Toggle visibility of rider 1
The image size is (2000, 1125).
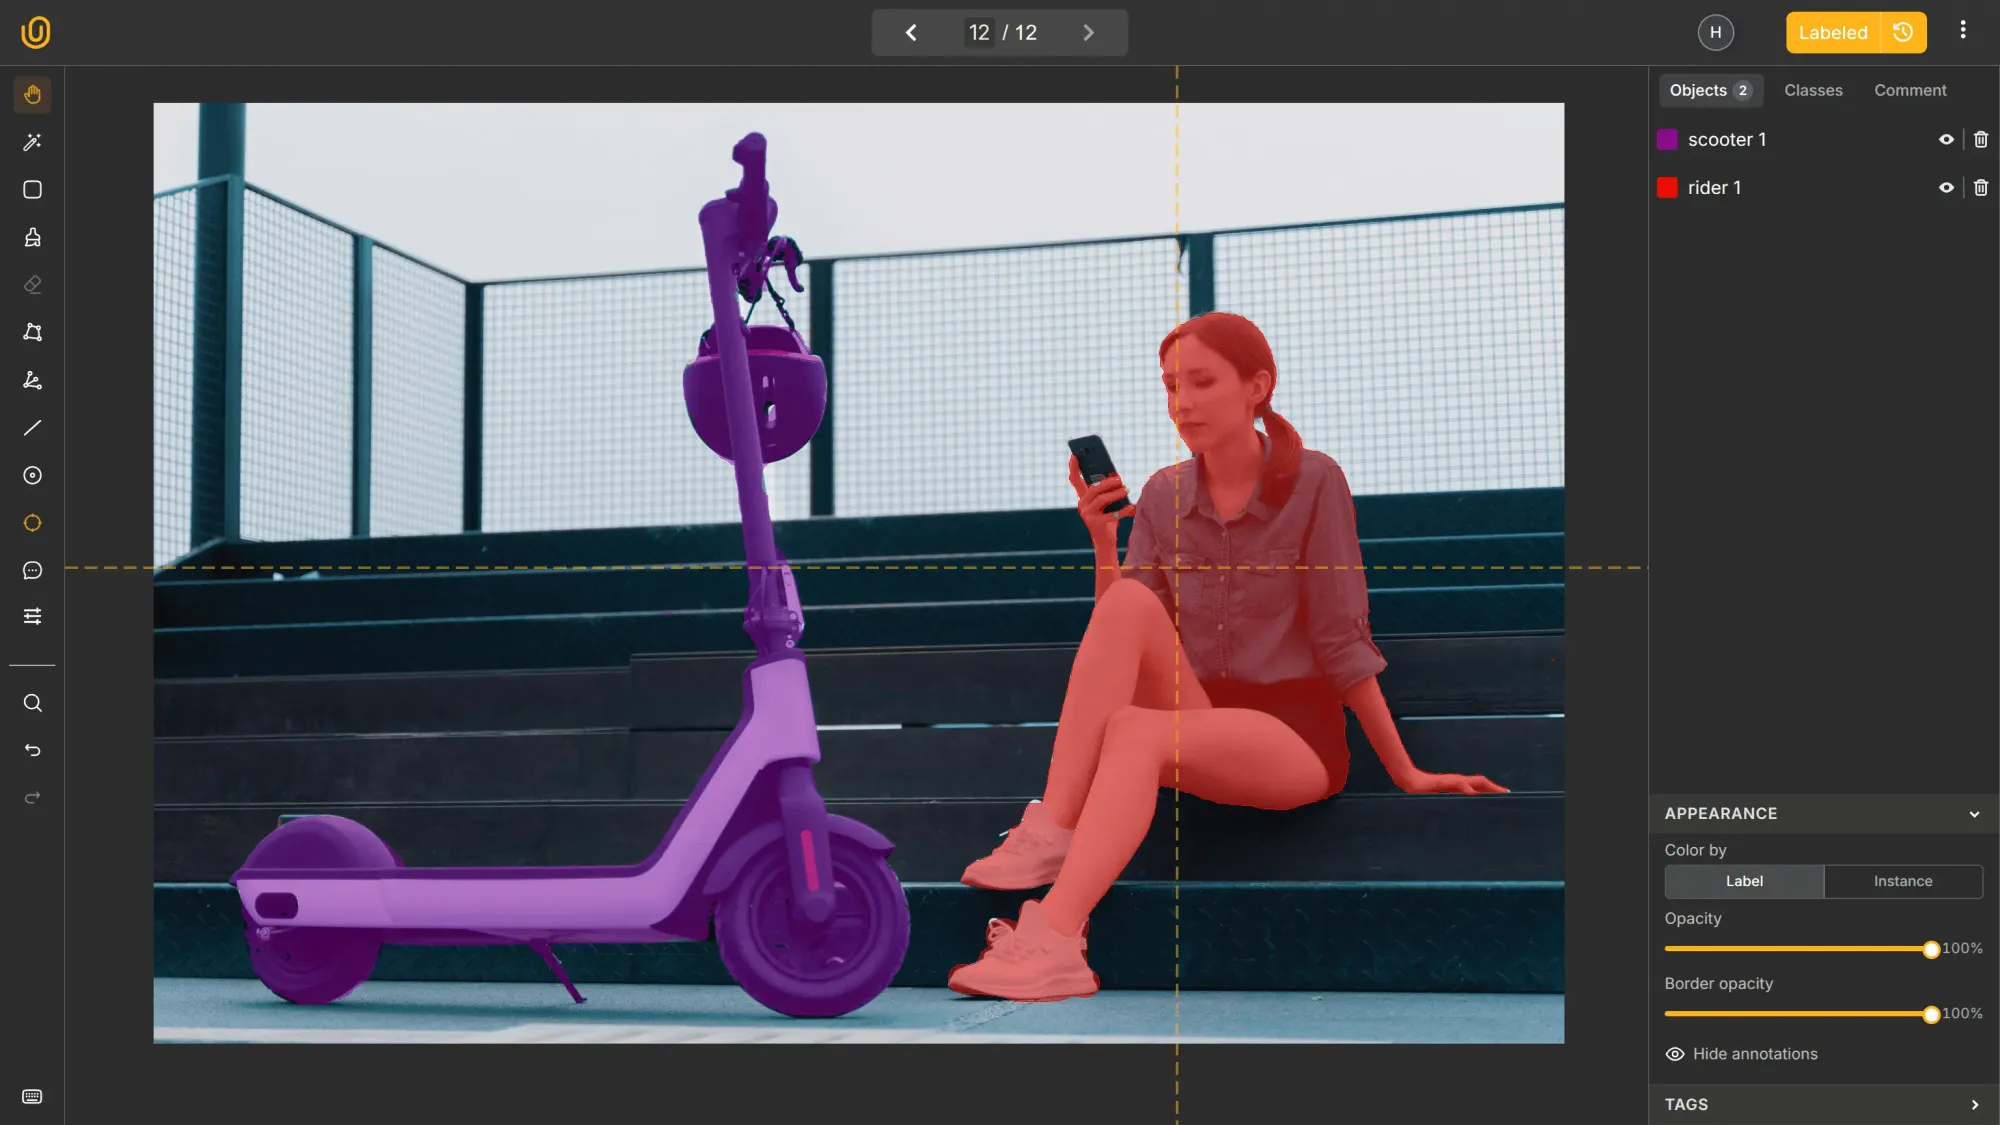(1946, 187)
